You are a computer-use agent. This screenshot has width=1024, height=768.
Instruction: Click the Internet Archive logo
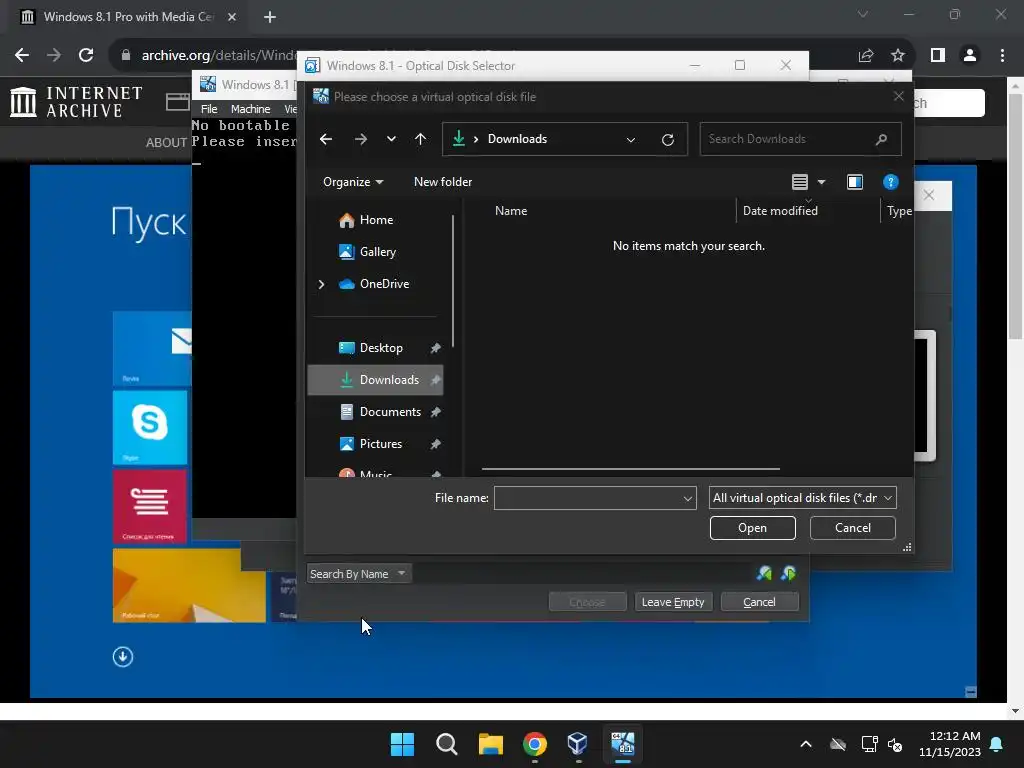76,103
